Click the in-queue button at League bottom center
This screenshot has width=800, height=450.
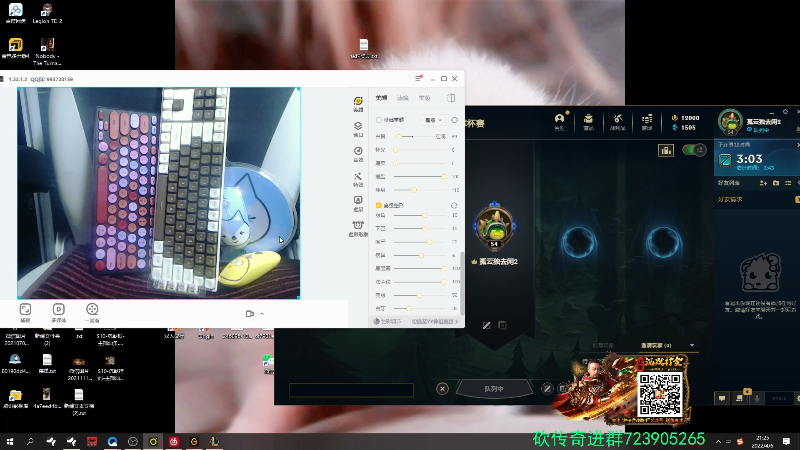(494, 389)
